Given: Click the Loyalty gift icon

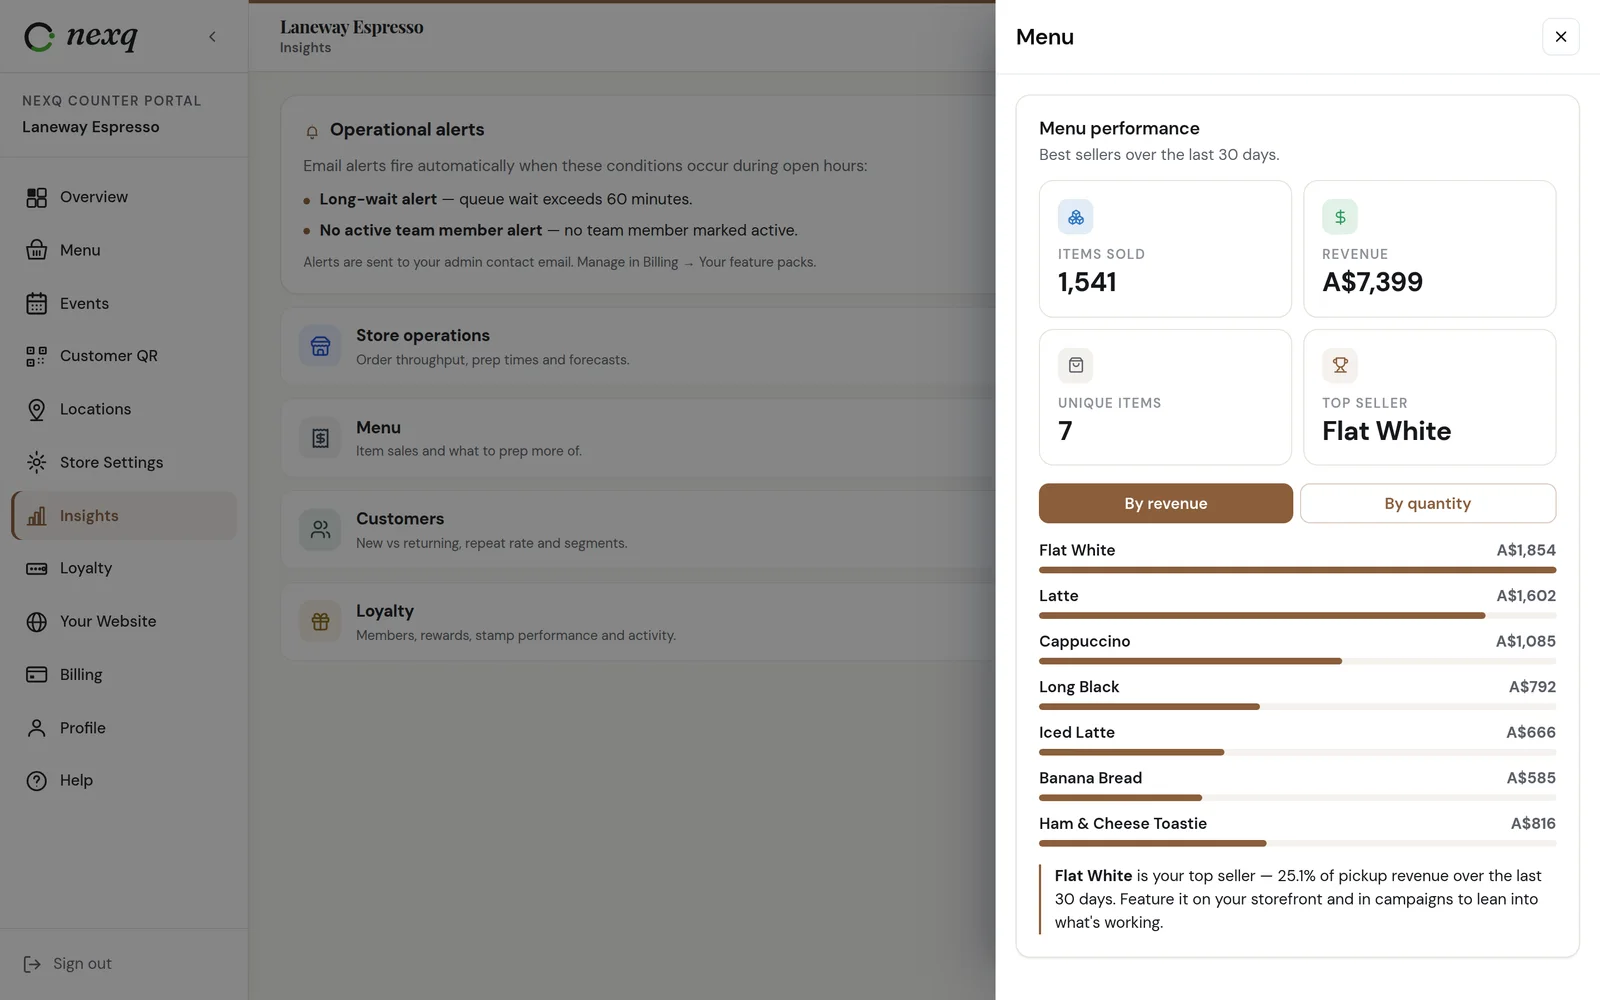Looking at the screenshot, I should tap(320, 622).
